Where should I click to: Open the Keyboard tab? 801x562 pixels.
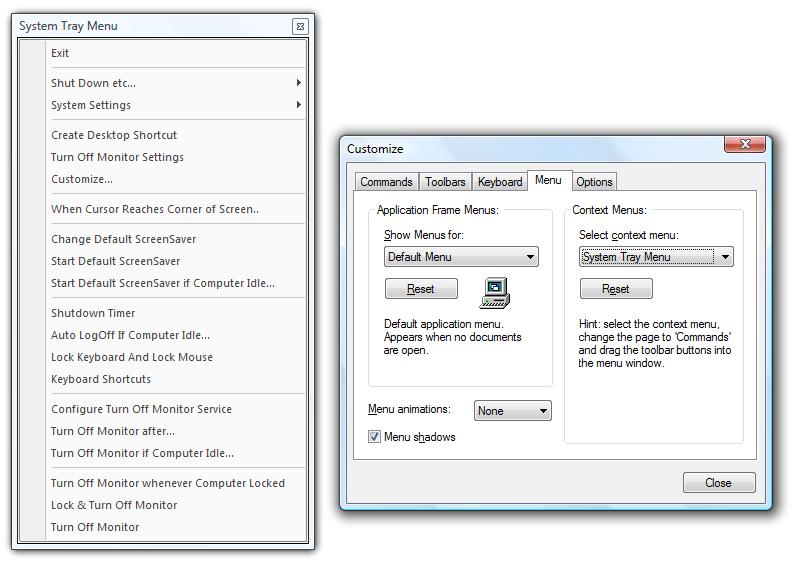point(500,182)
